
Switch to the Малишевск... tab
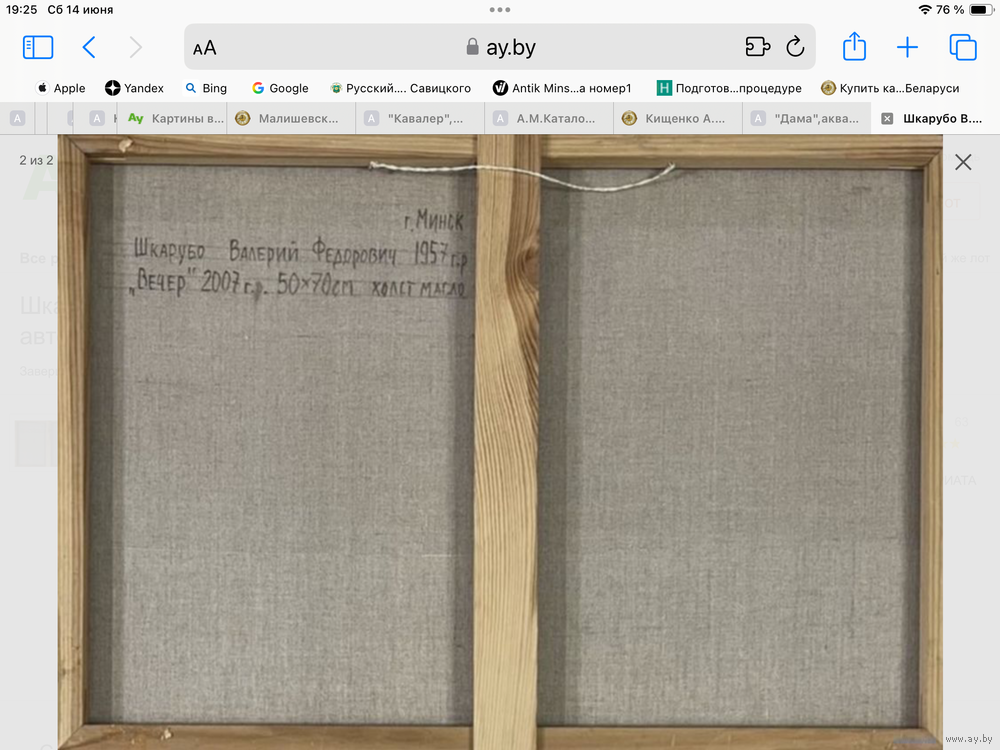tap(291, 118)
